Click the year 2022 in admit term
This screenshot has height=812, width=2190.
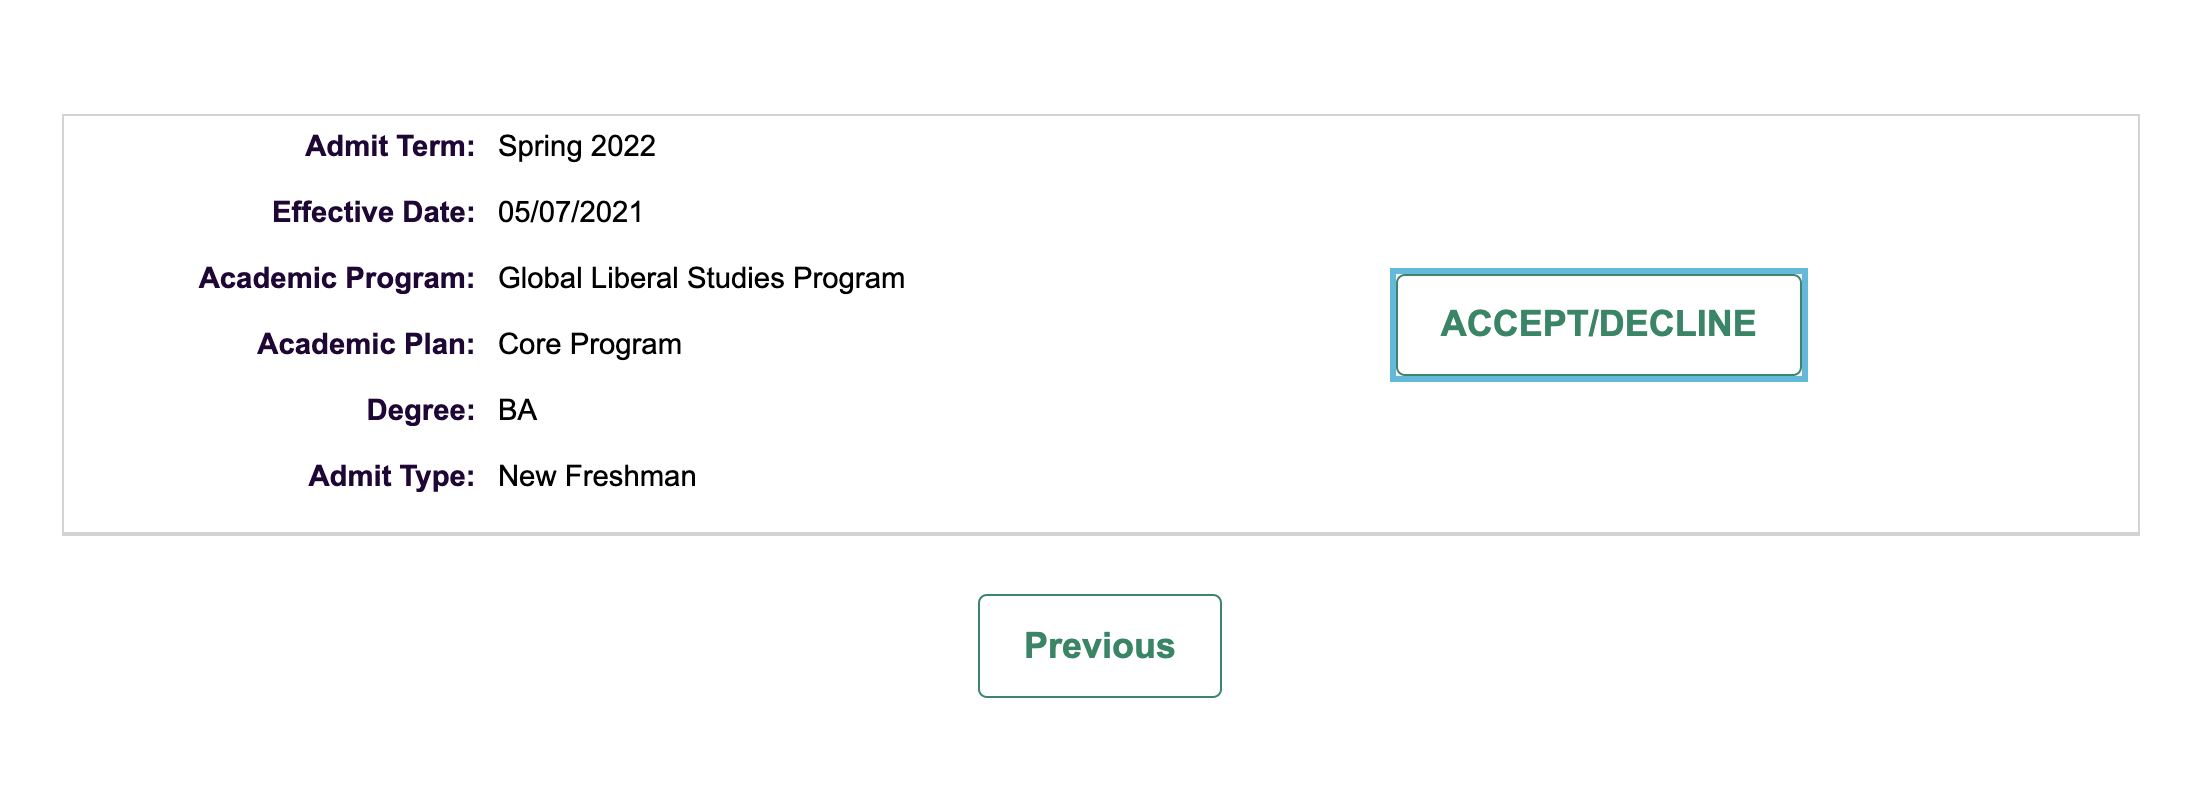623,146
